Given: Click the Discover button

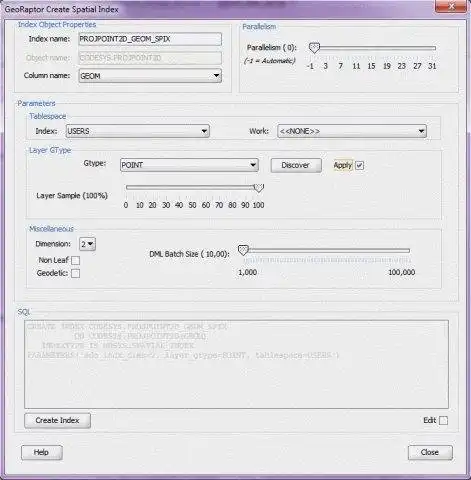Looking at the screenshot, I should point(296,165).
